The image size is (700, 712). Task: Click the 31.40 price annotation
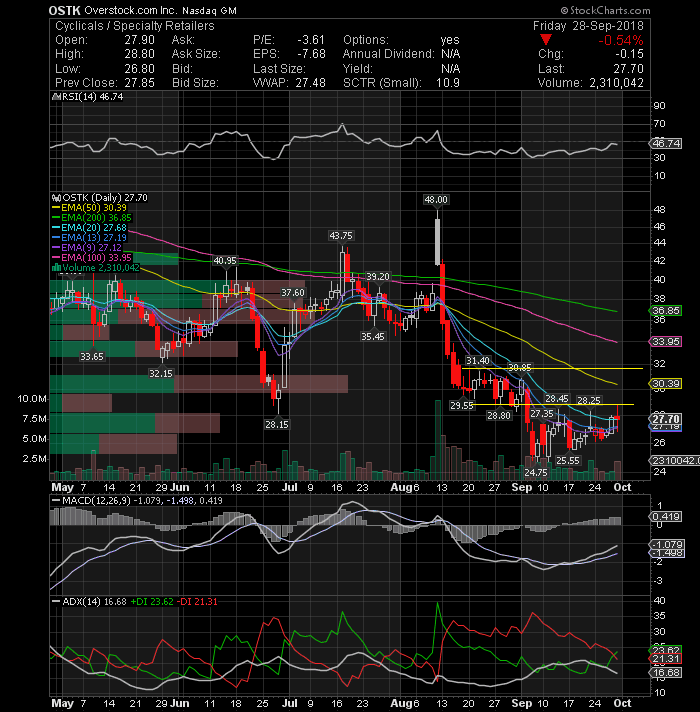point(478,361)
